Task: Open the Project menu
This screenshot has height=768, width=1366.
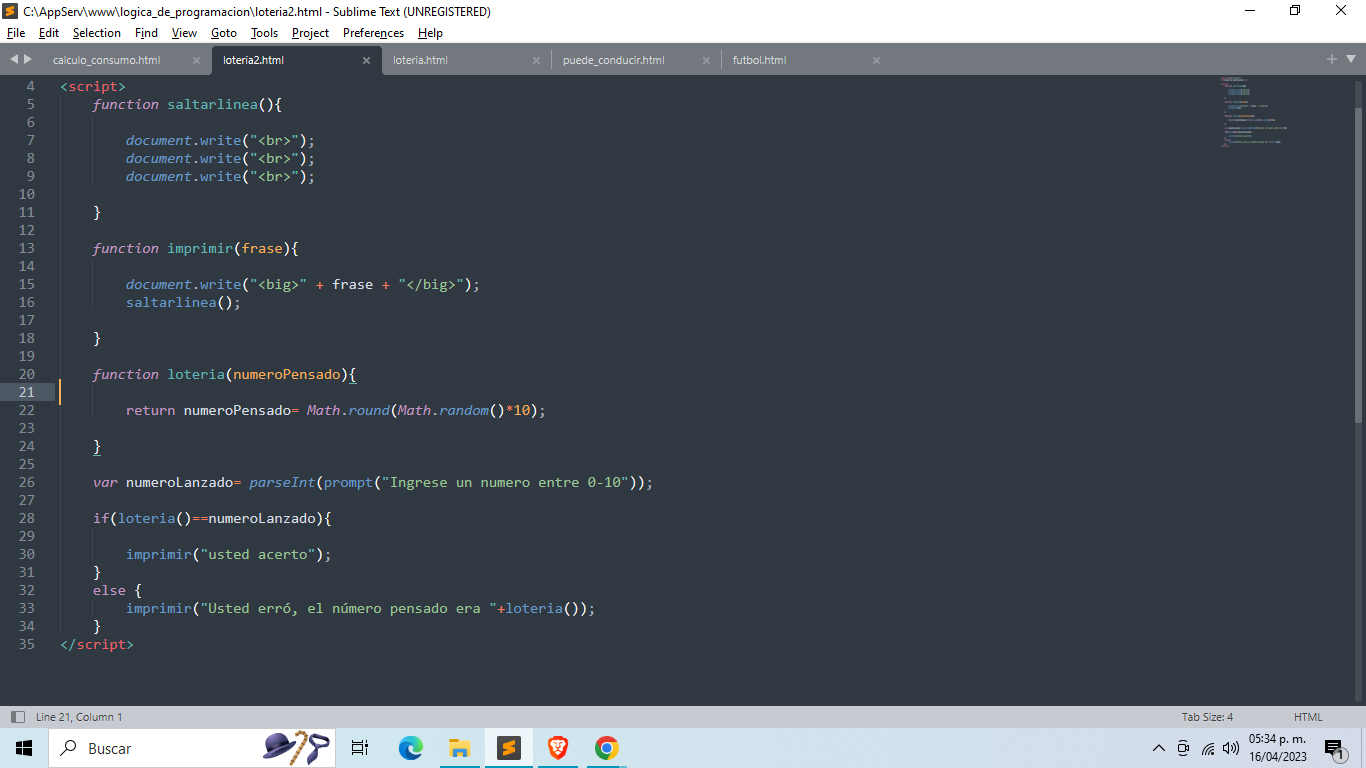Action: pyautogui.click(x=310, y=33)
